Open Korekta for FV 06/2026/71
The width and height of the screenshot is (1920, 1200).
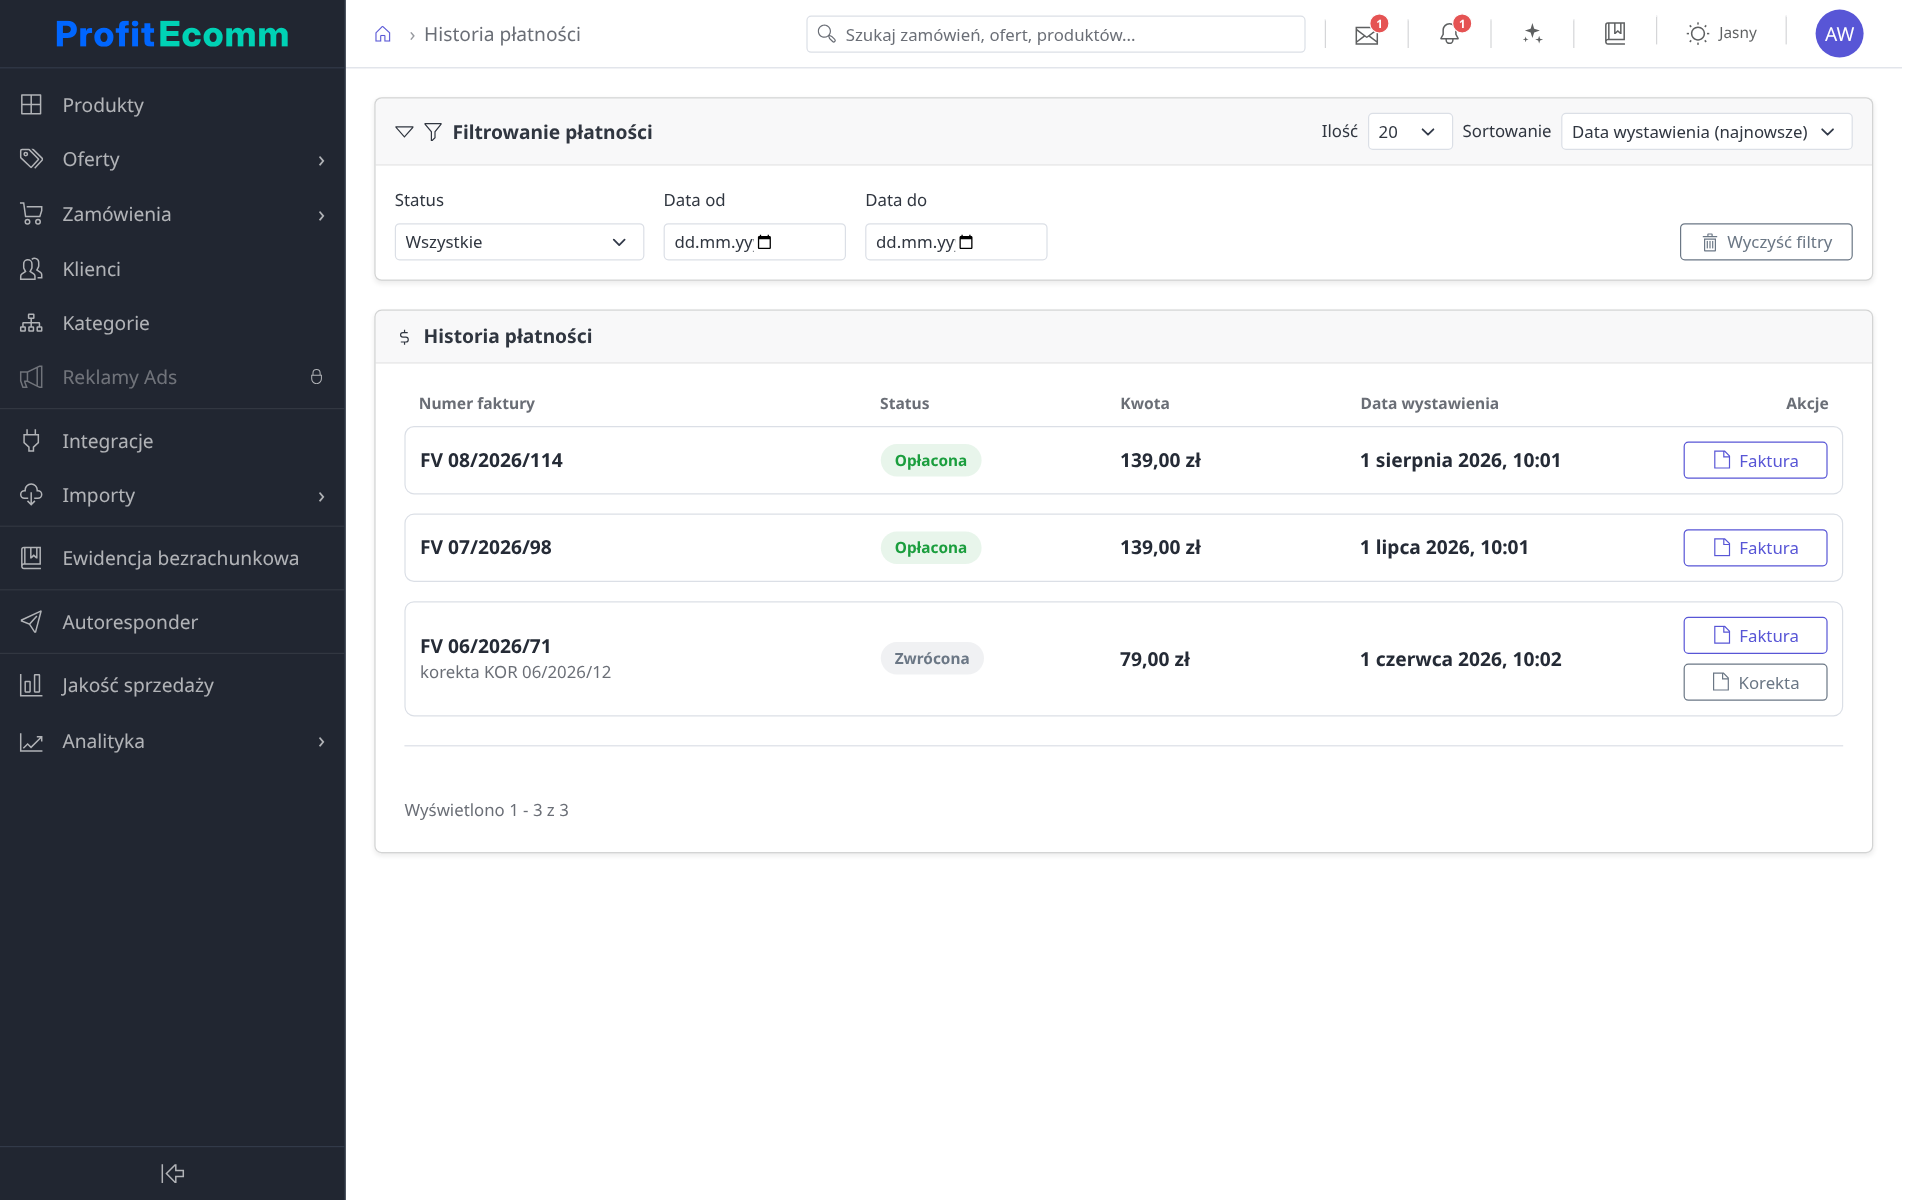click(1755, 682)
